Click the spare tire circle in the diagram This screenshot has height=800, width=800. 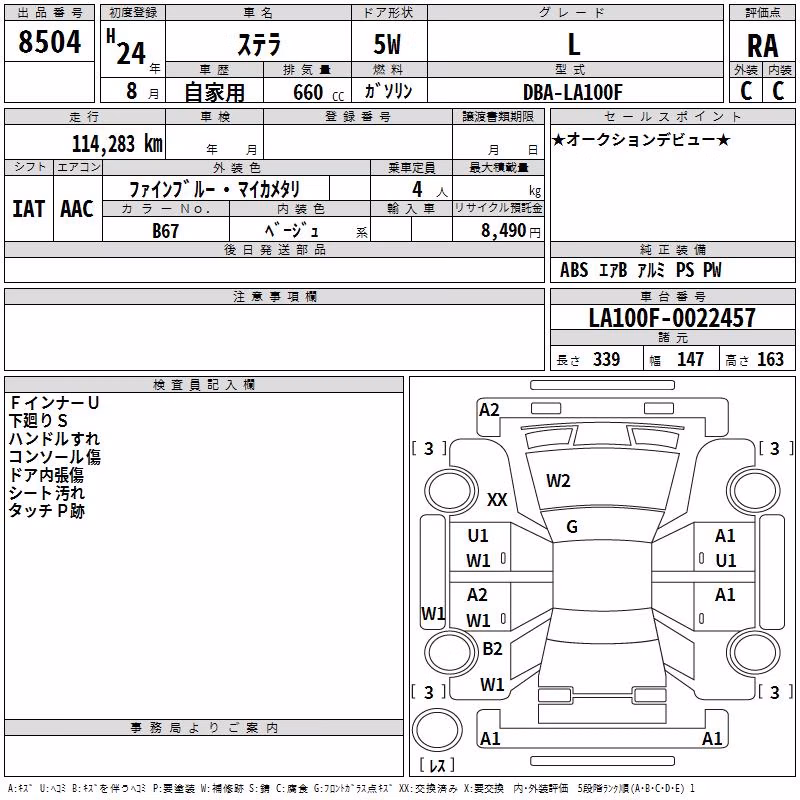click(437, 730)
